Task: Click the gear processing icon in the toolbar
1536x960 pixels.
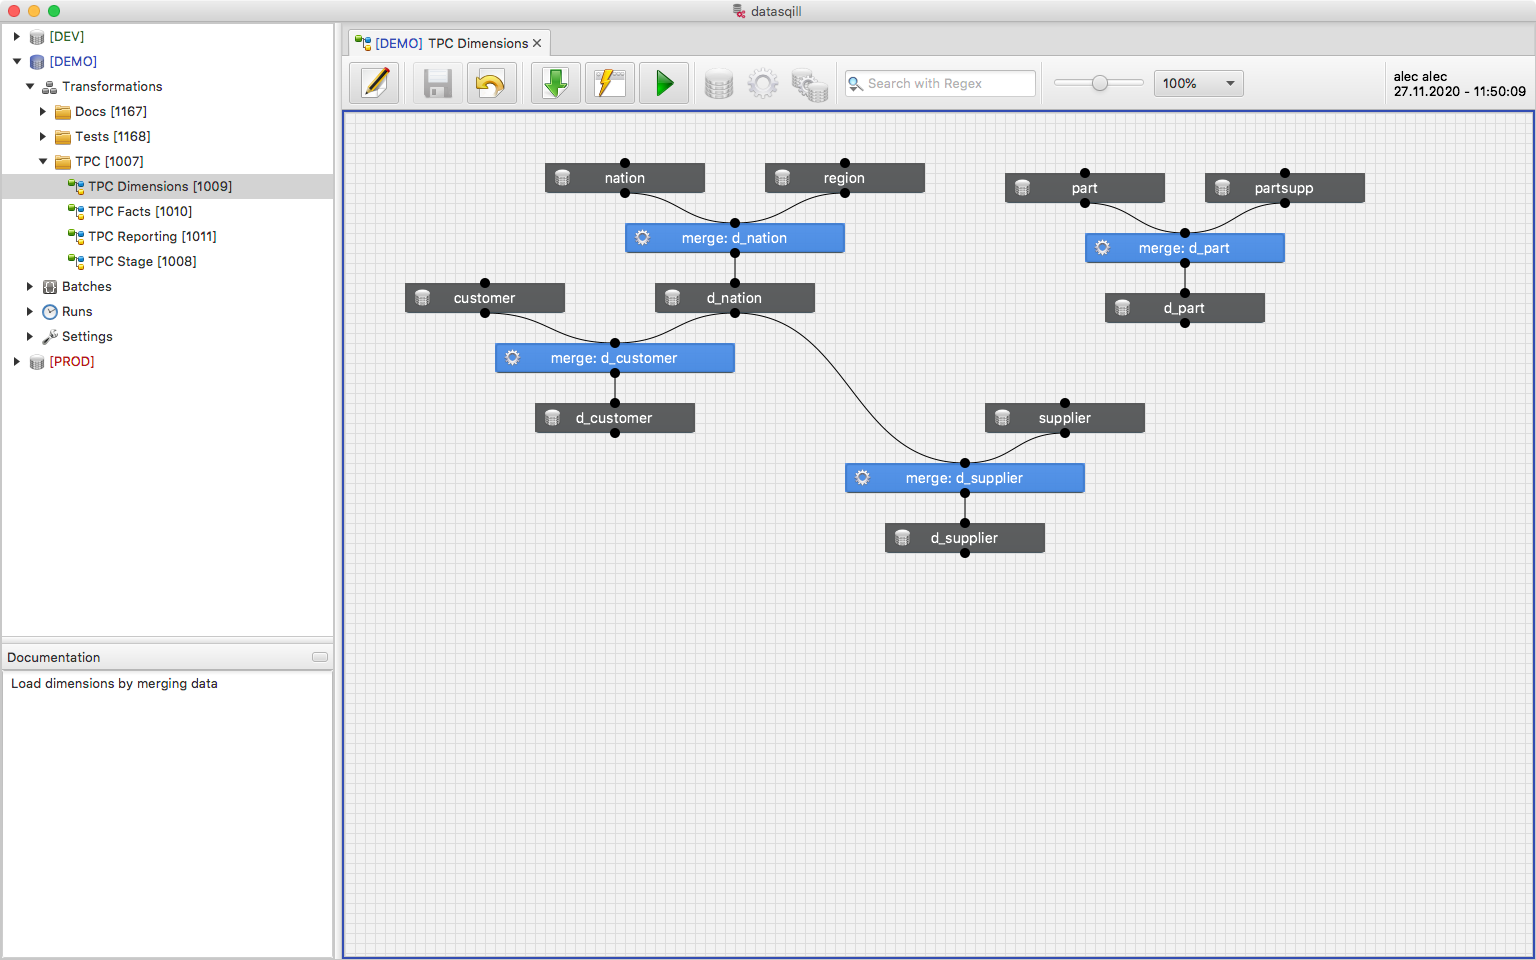Action: 763,83
